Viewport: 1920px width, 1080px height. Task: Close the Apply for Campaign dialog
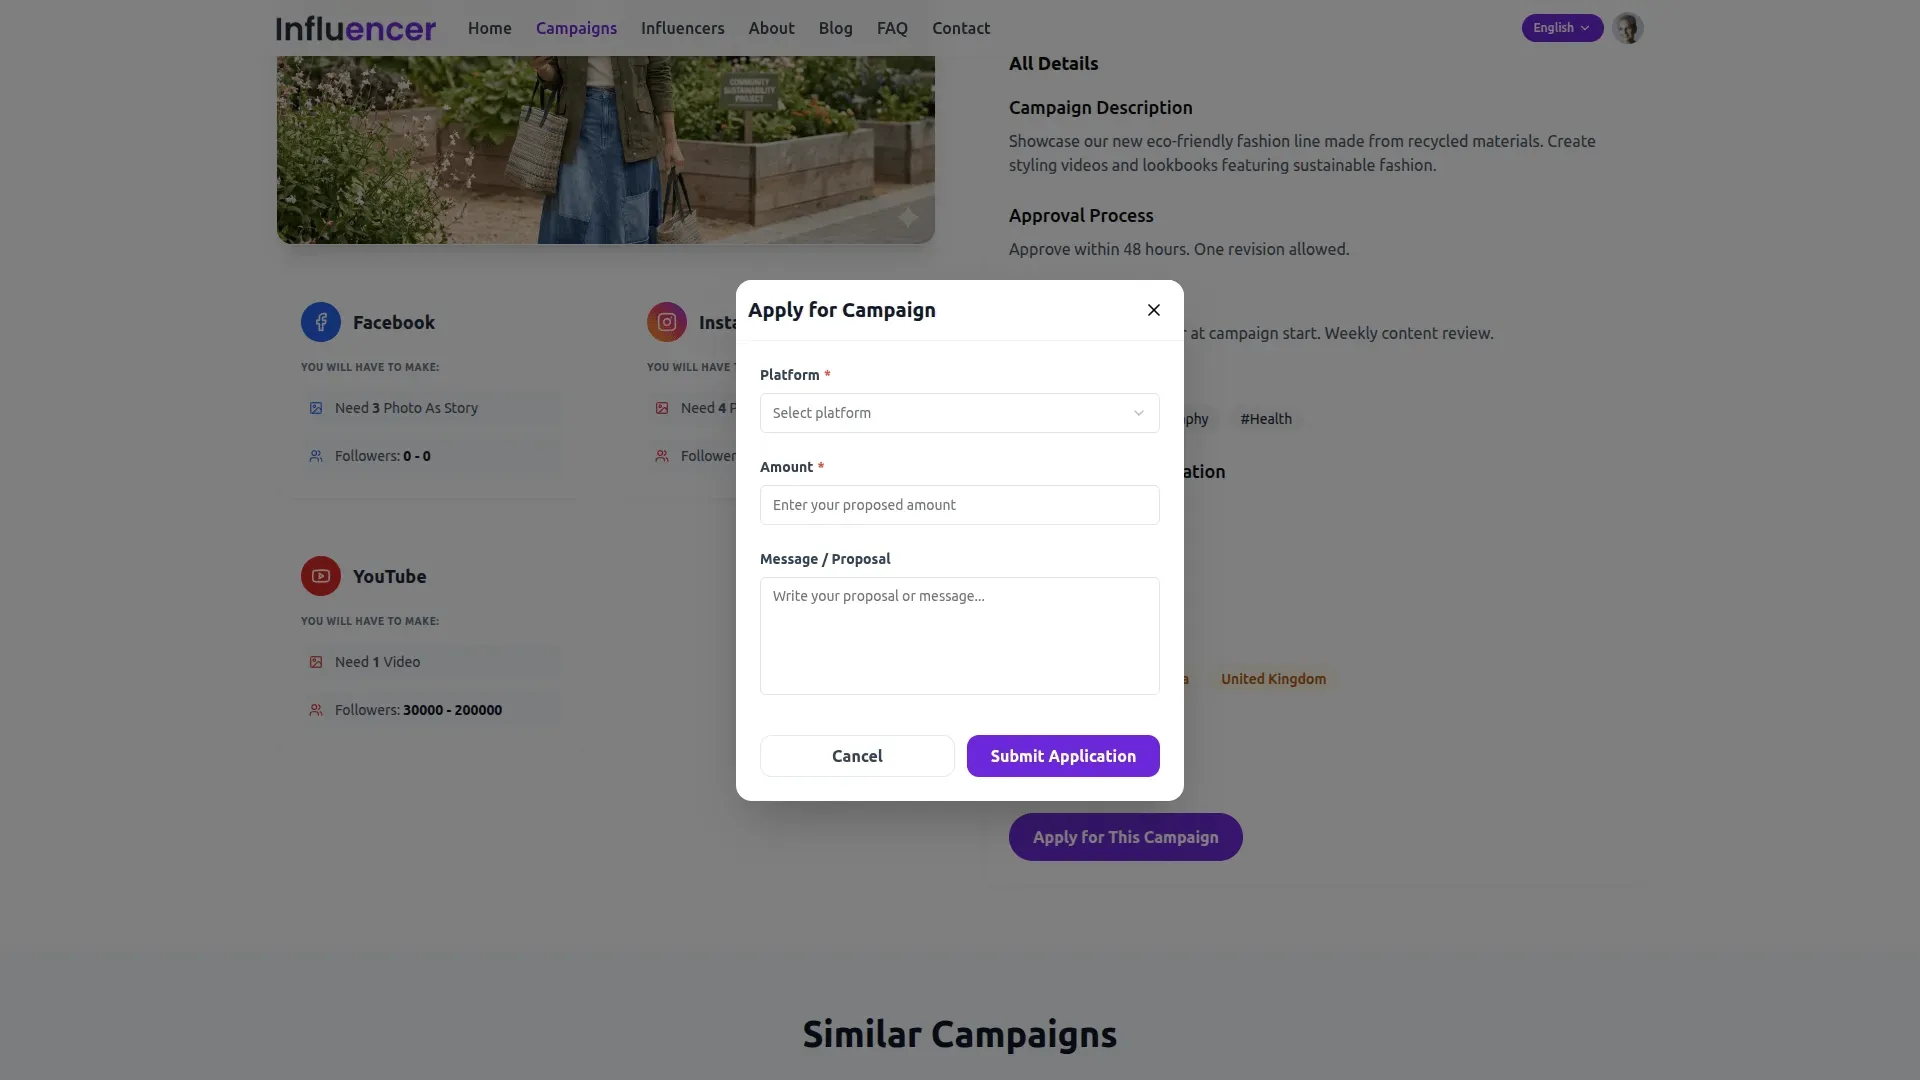pyautogui.click(x=1154, y=310)
